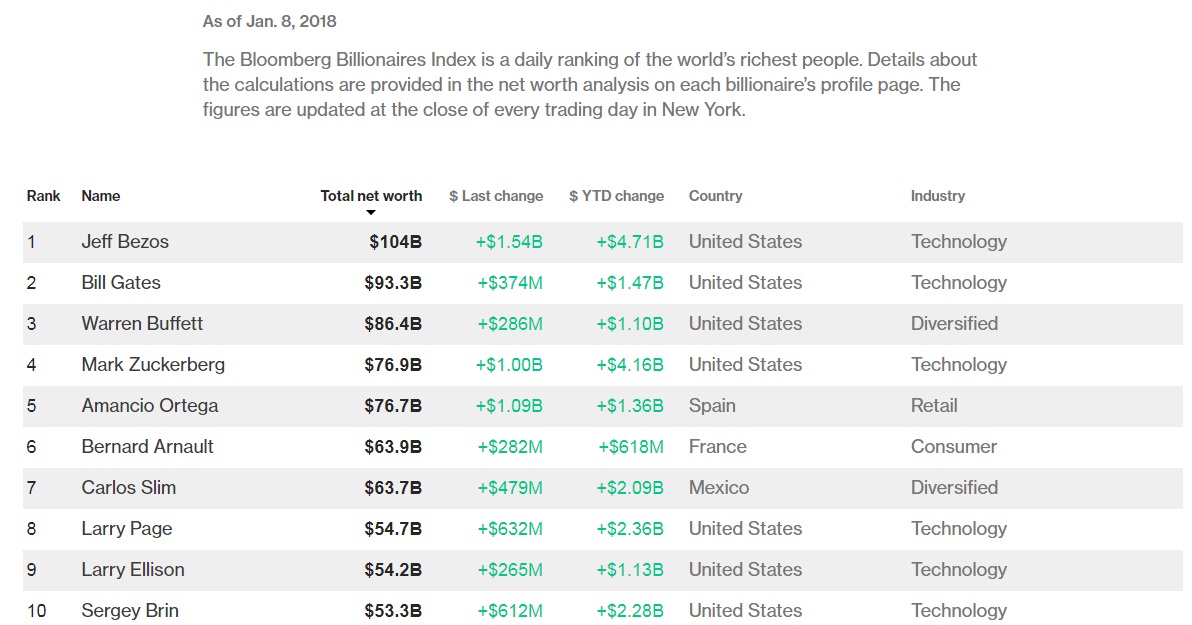Click Spain in Amancio Ortega row
The width and height of the screenshot is (1192, 625).
pos(712,406)
